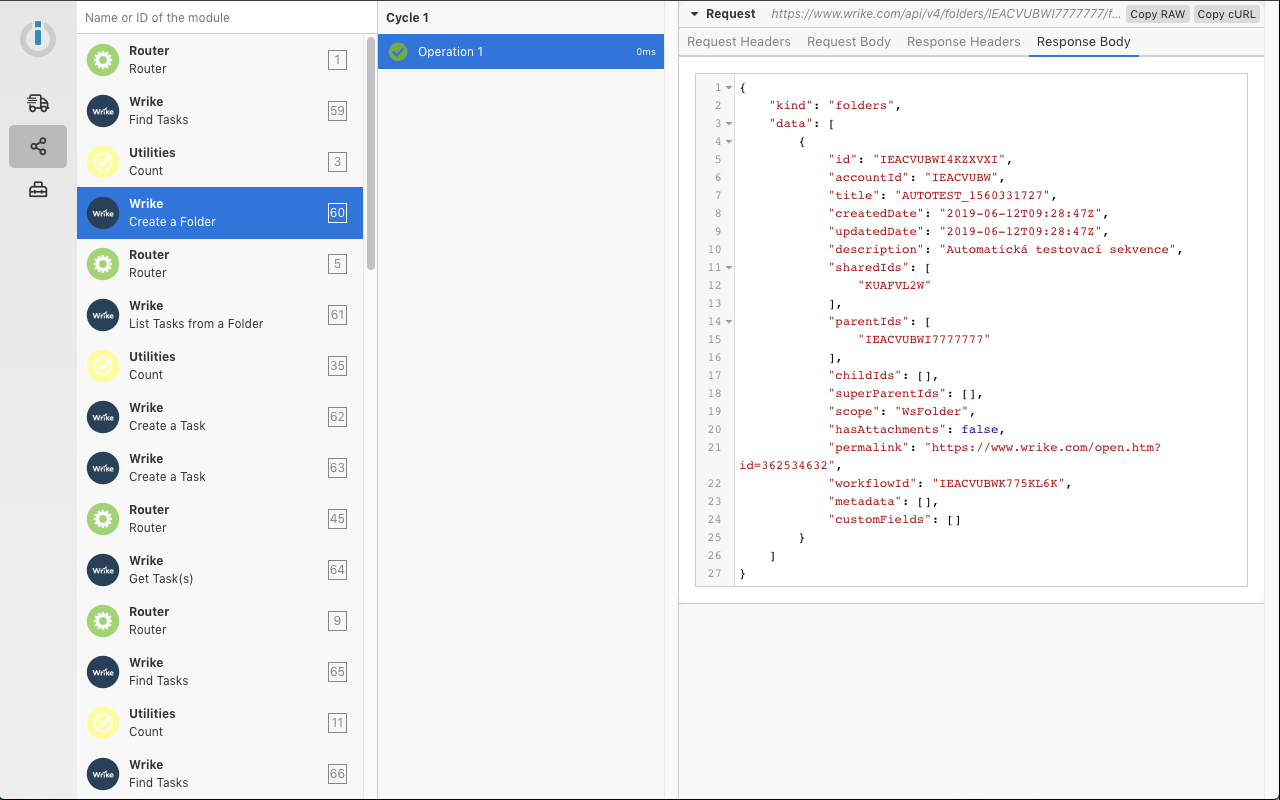Click Wrike icon for module 63
The width and height of the screenshot is (1280, 800).
tap(103, 468)
